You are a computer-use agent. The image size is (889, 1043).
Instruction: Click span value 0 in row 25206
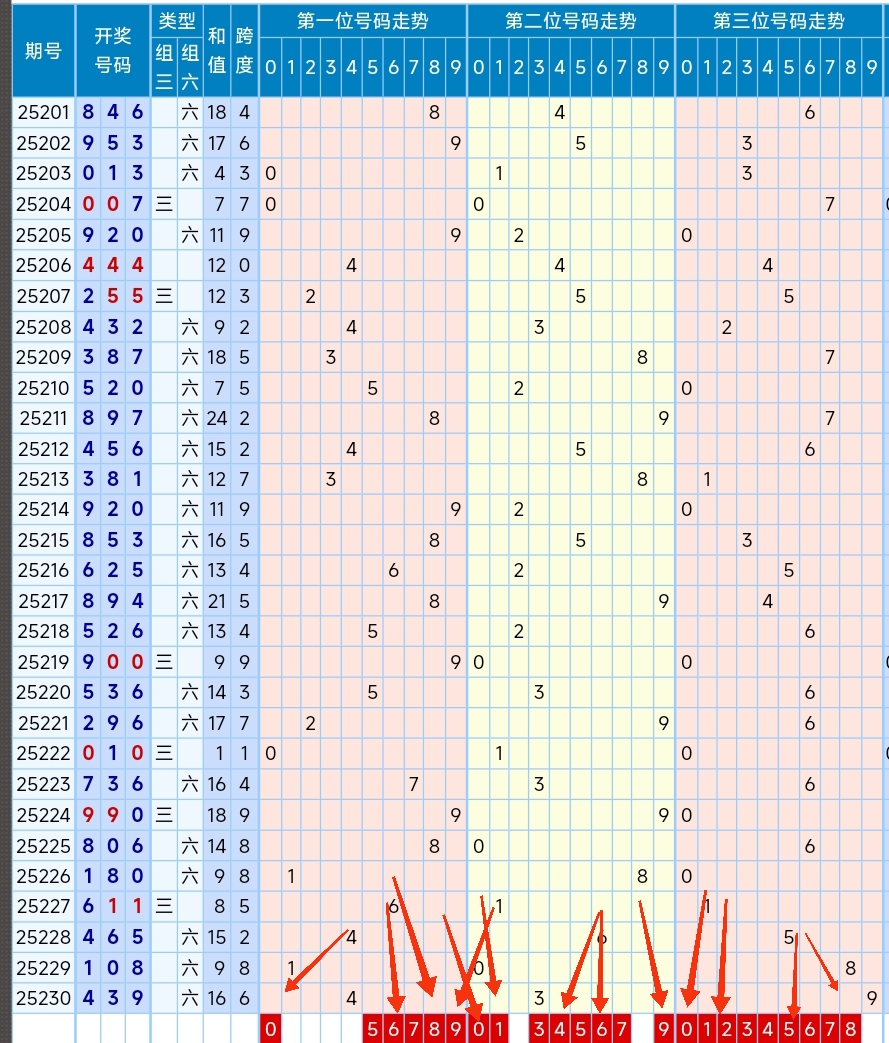click(x=244, y=265)
